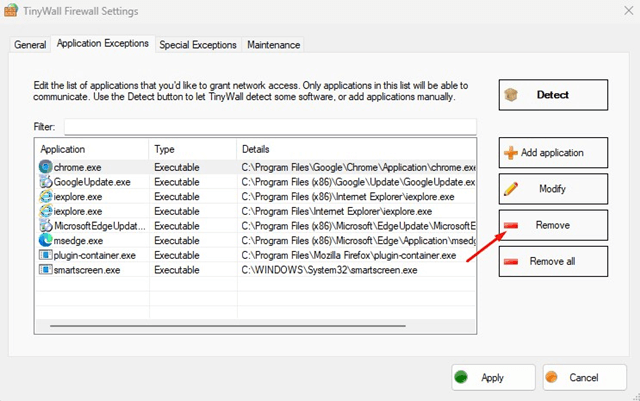This screenshot has width=640, height=401.
Task: Select msedge.exe in the list
Action: (x=78, y=241)
